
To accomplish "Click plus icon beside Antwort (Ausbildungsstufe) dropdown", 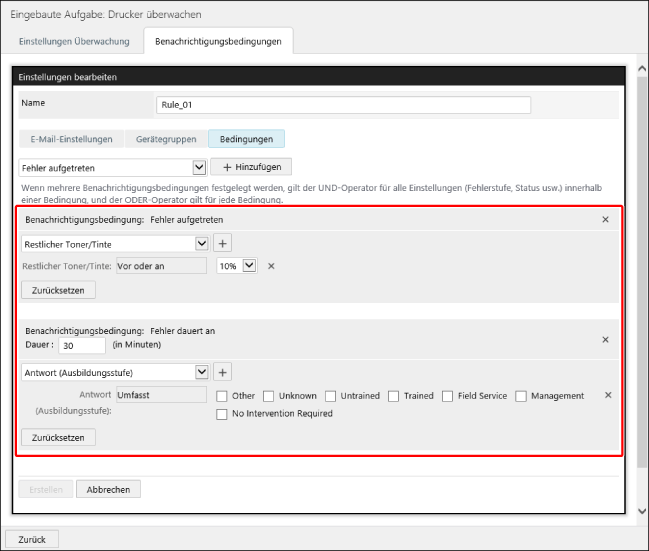I will click(222, 372).
